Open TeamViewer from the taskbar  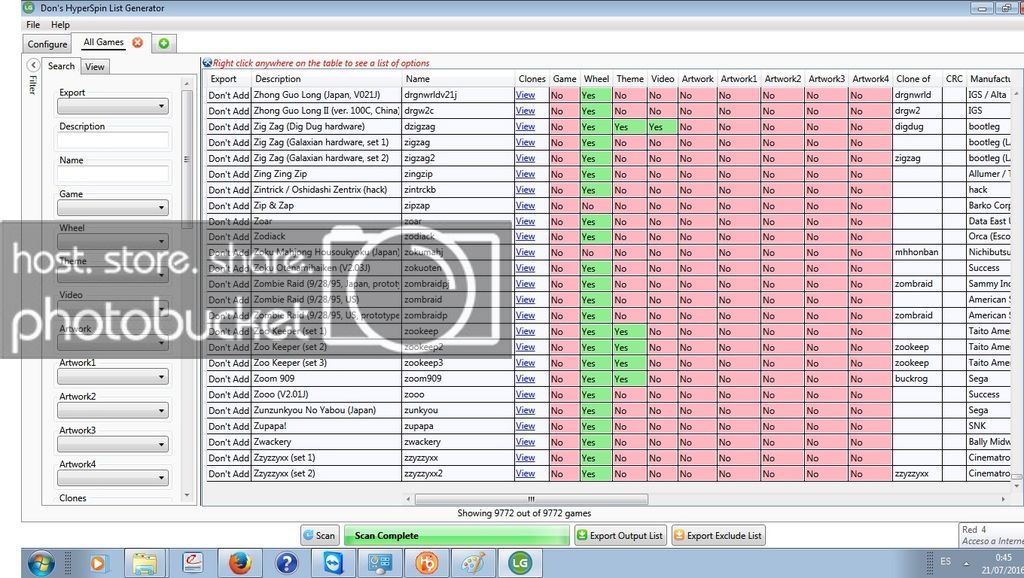pyautogui.click(x=333, y=563)
